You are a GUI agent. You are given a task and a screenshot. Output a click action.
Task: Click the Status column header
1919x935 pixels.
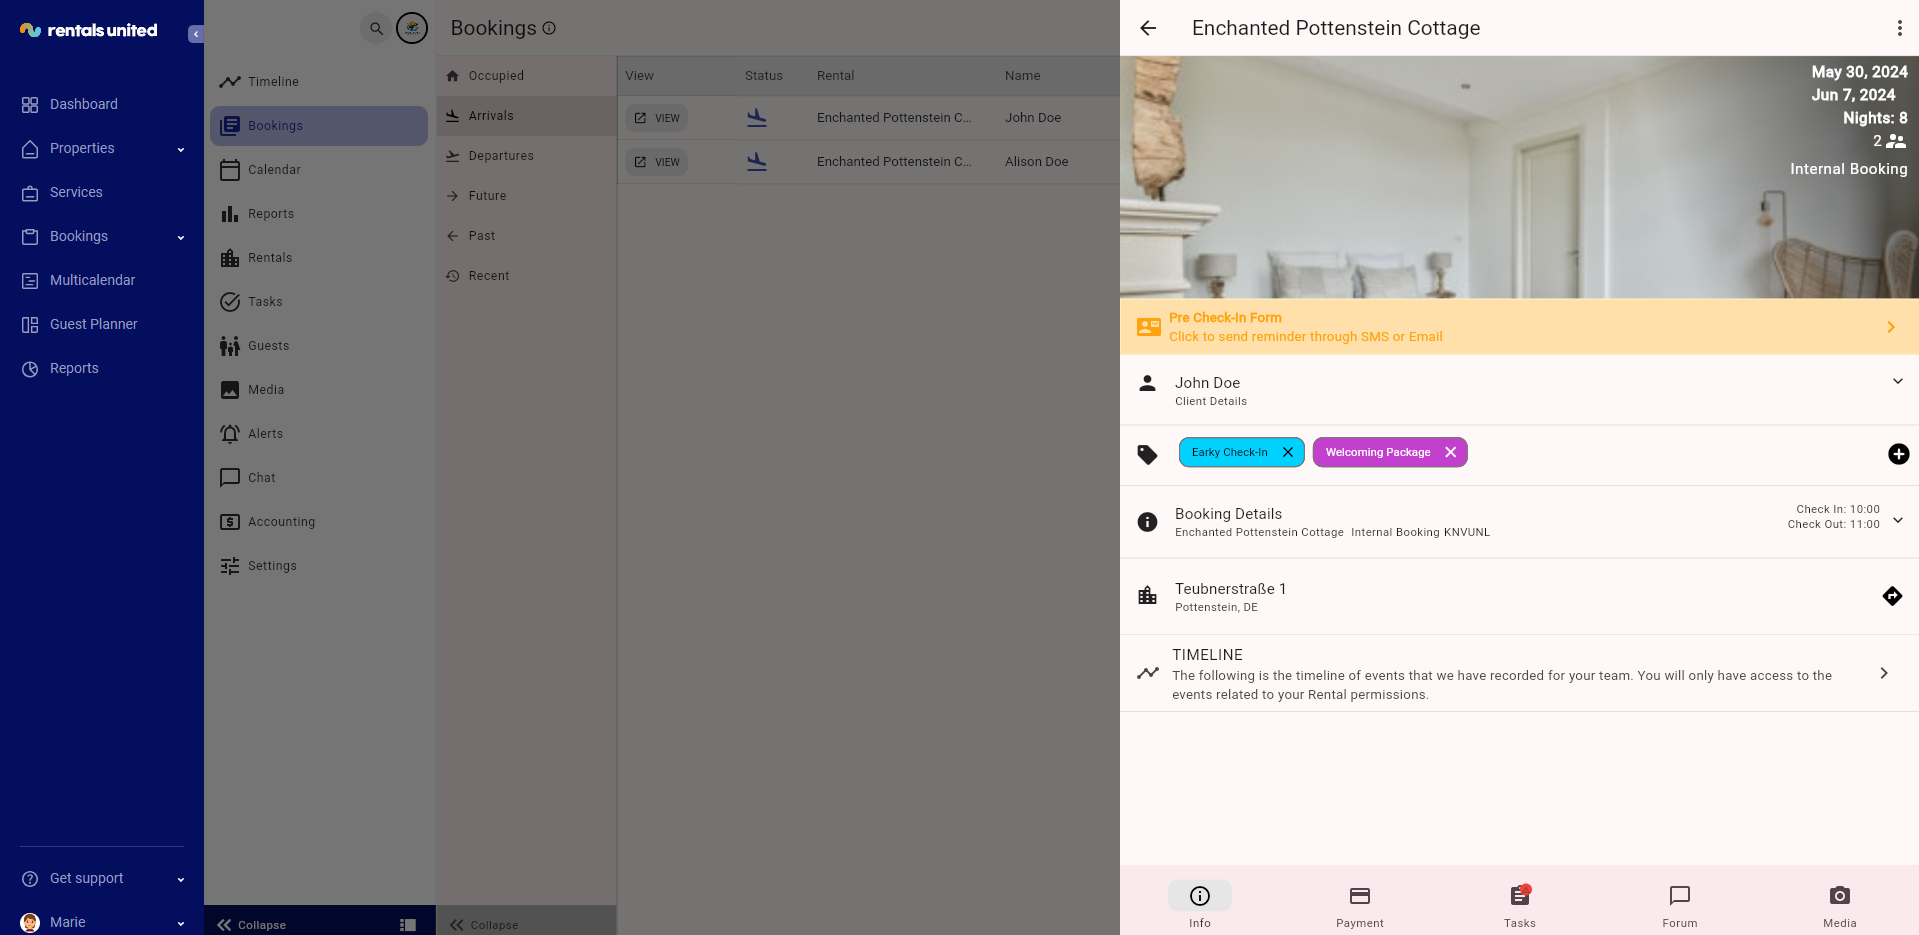pos(764,76)
